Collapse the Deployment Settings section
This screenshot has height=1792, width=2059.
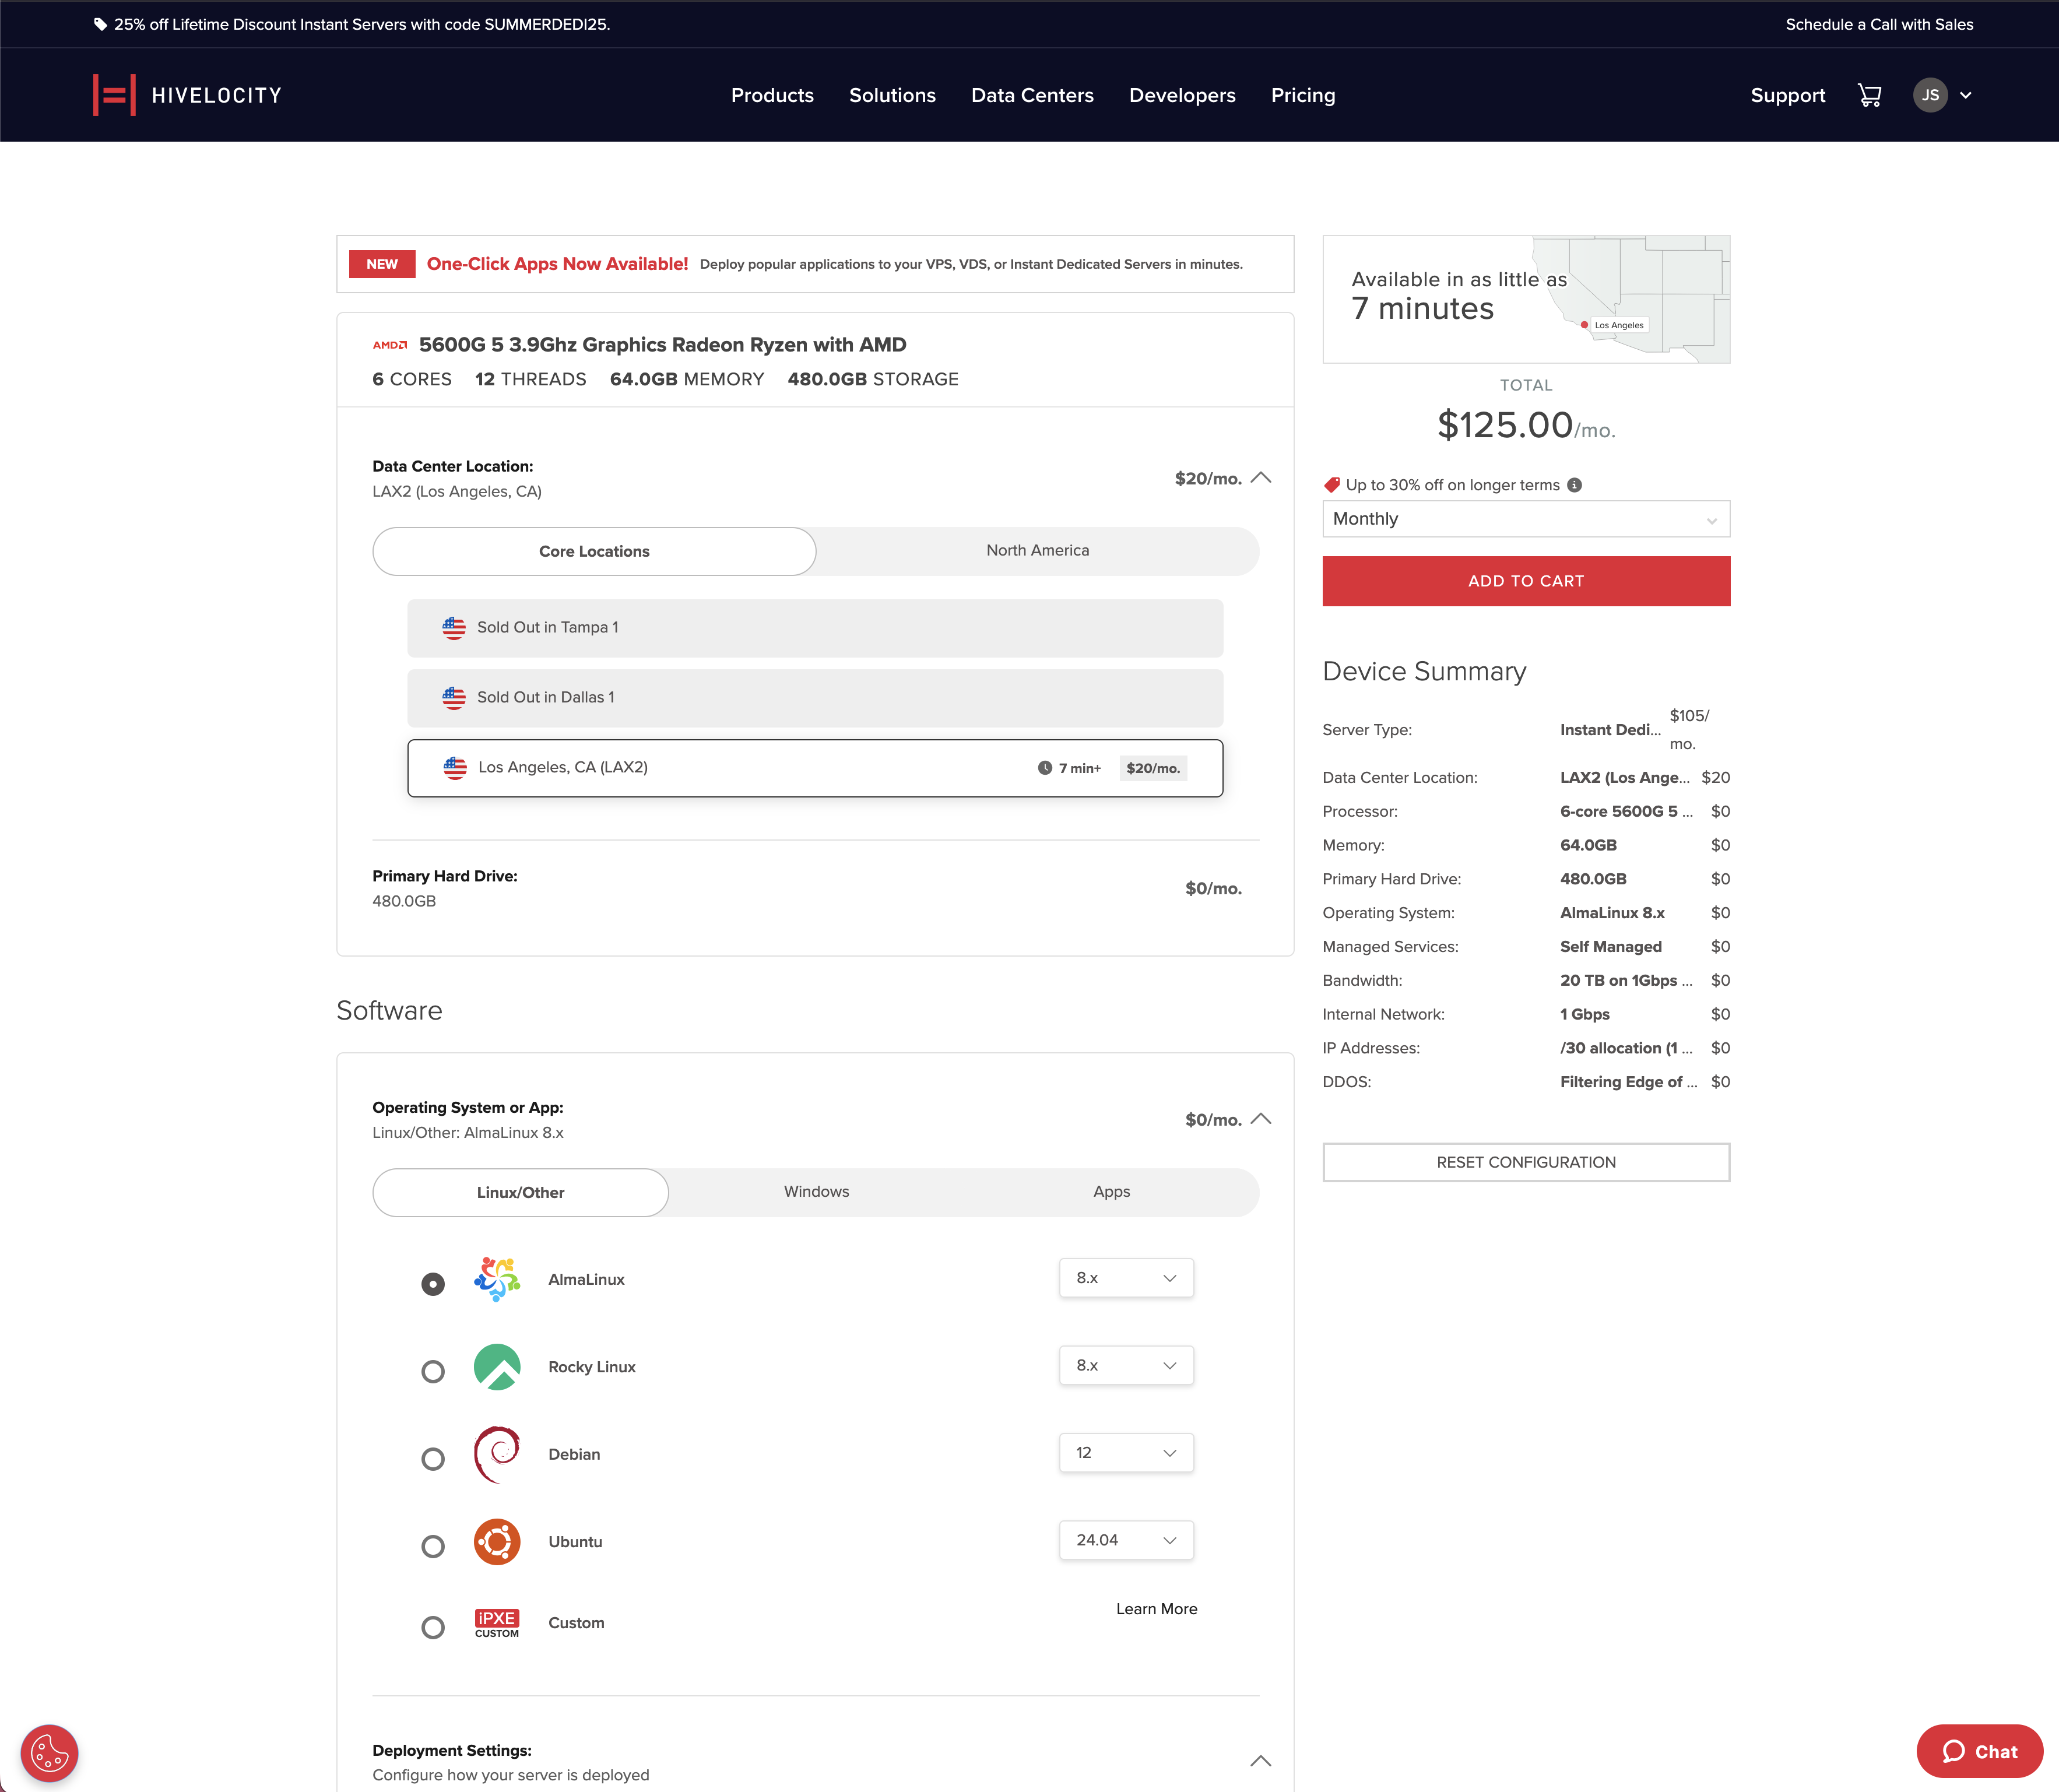(x=1261, y=1762)
